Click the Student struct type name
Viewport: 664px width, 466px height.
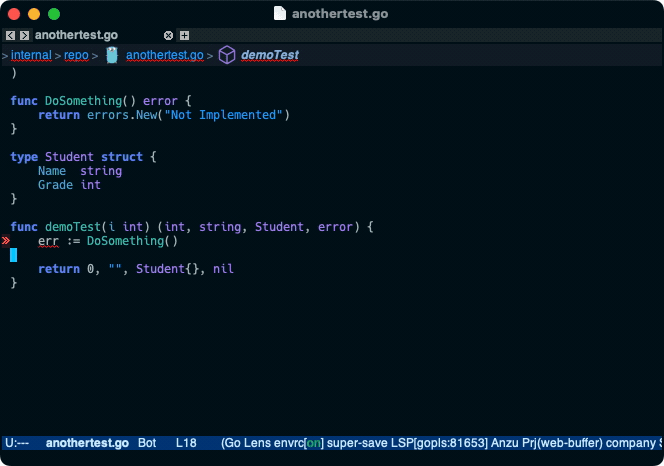click(x=69, y=157)
